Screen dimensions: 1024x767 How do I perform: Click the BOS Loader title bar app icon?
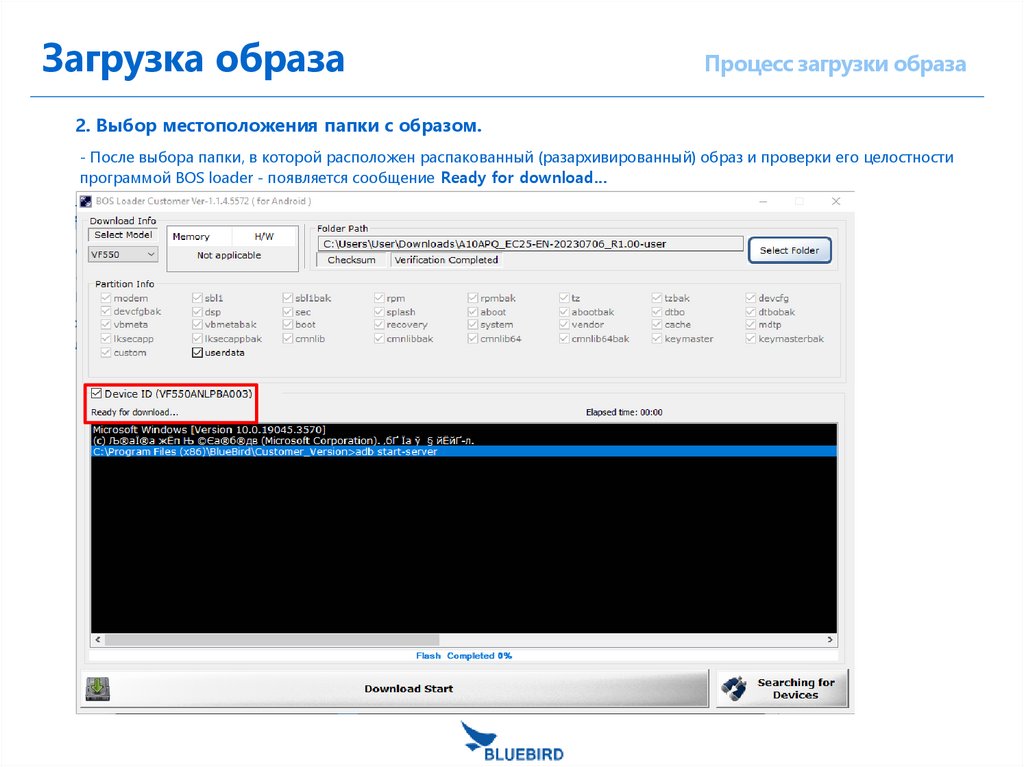pos(86,201)
